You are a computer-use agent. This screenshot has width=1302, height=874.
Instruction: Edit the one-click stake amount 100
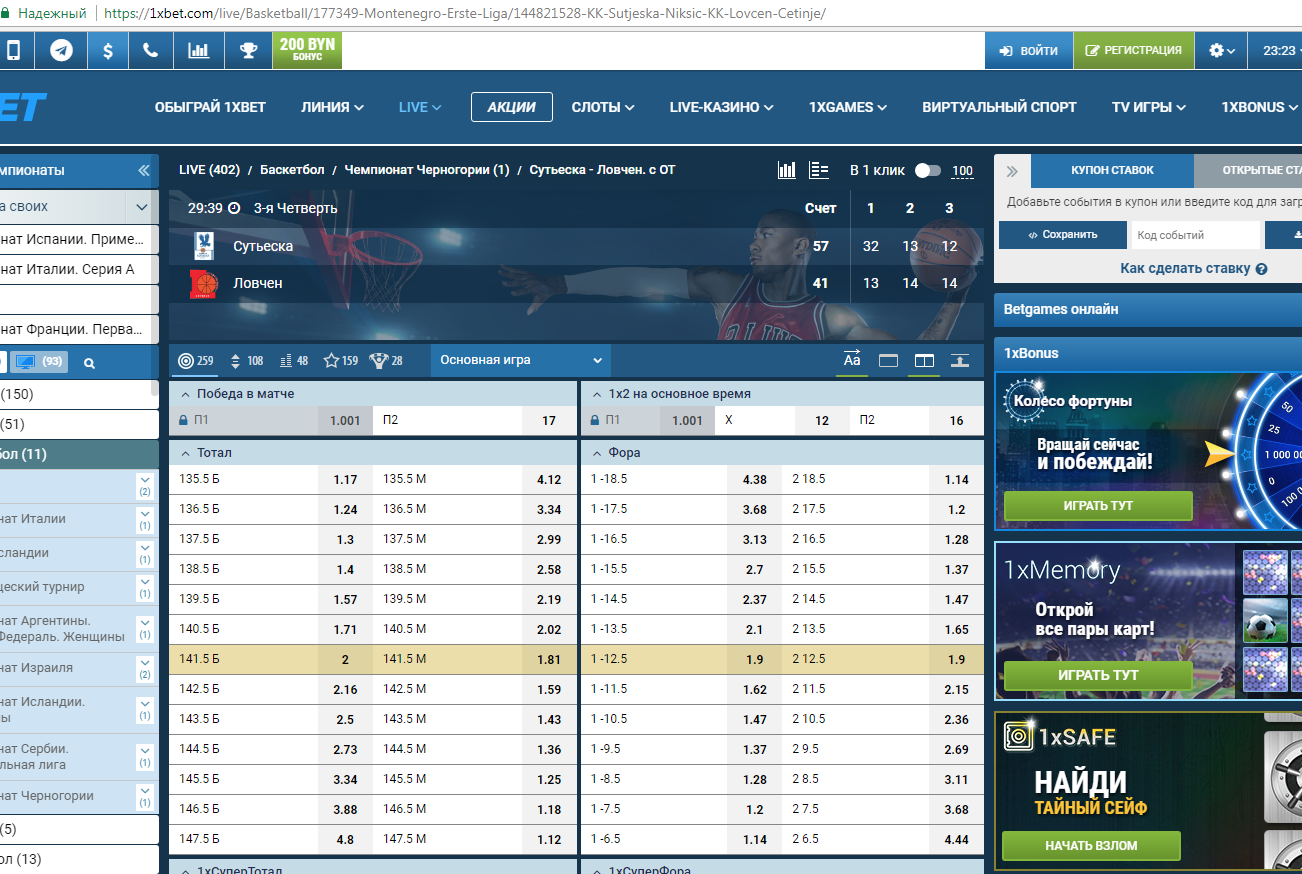click(962, 171)
